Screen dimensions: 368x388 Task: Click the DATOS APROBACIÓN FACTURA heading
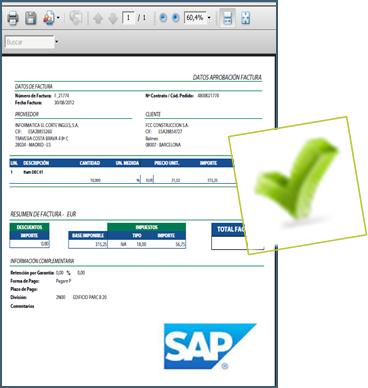tap(227, 77)
